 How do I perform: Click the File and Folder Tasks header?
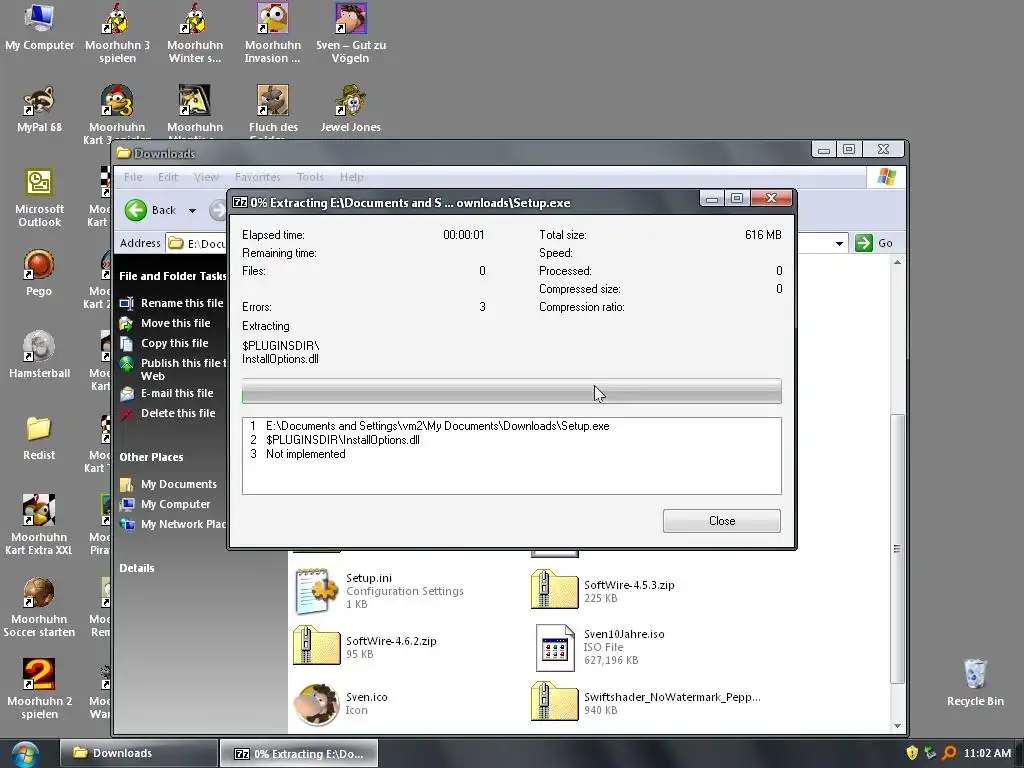(172, 276)
